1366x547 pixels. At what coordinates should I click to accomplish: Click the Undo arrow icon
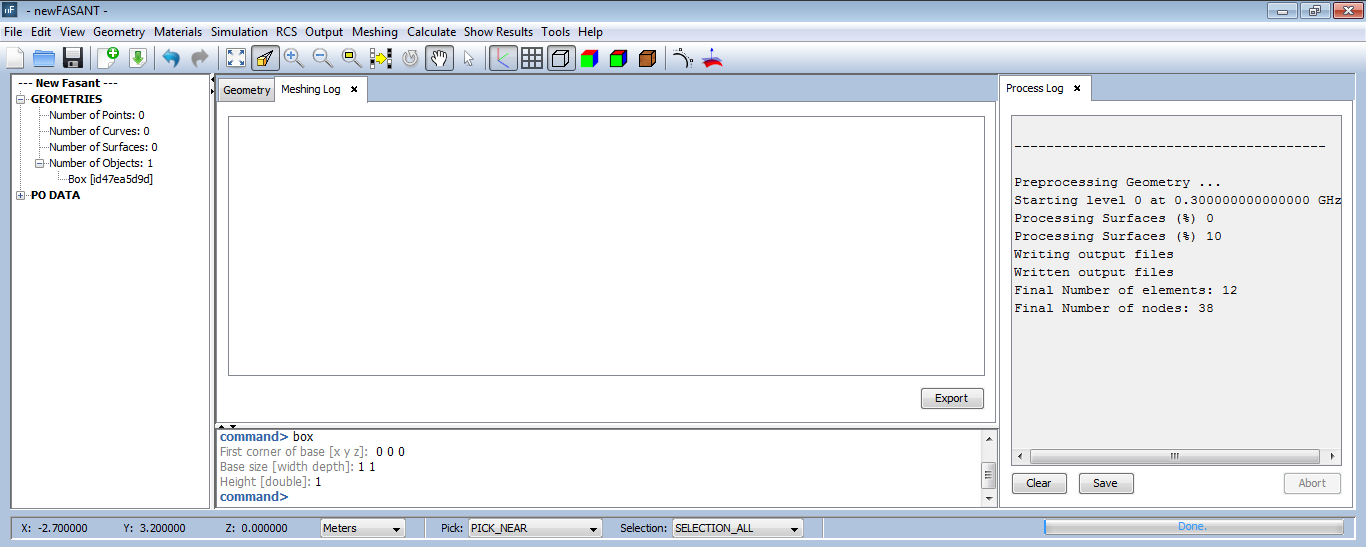click(171, 58)
